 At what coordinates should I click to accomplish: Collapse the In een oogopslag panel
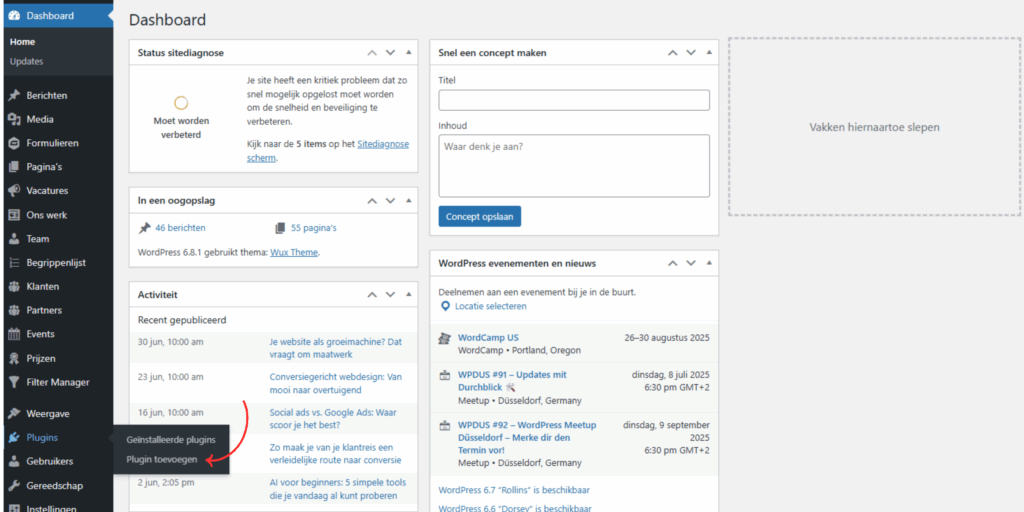409,200
